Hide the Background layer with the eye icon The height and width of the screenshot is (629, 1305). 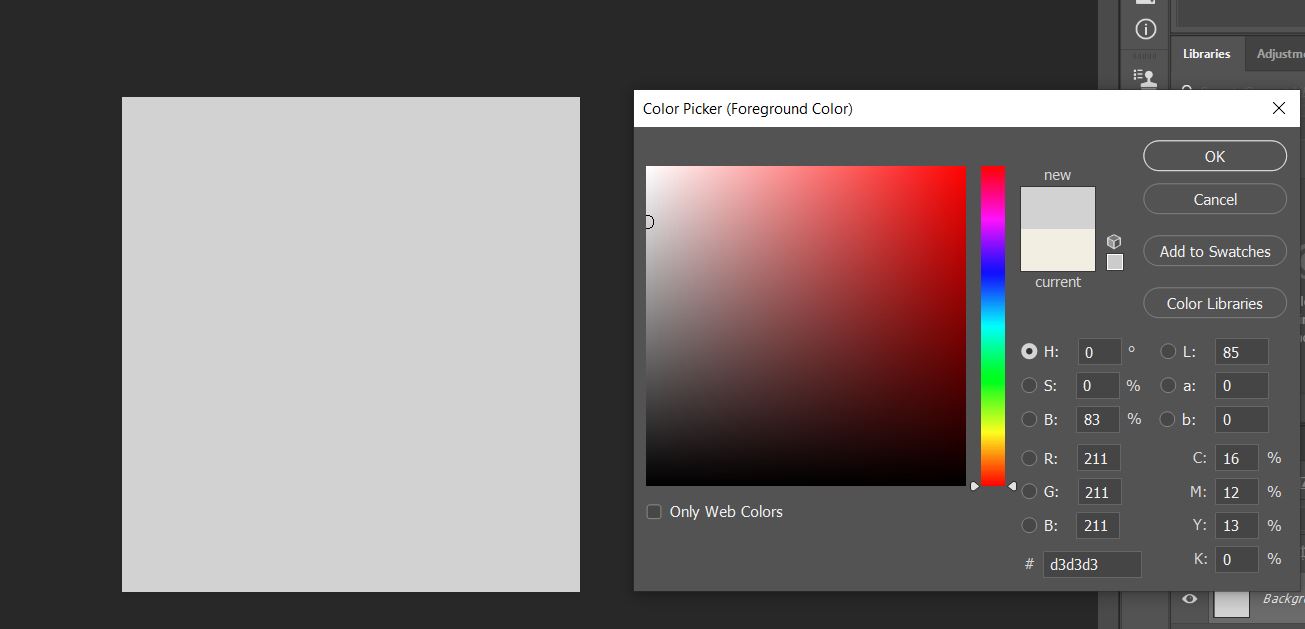click(1189, 598)
